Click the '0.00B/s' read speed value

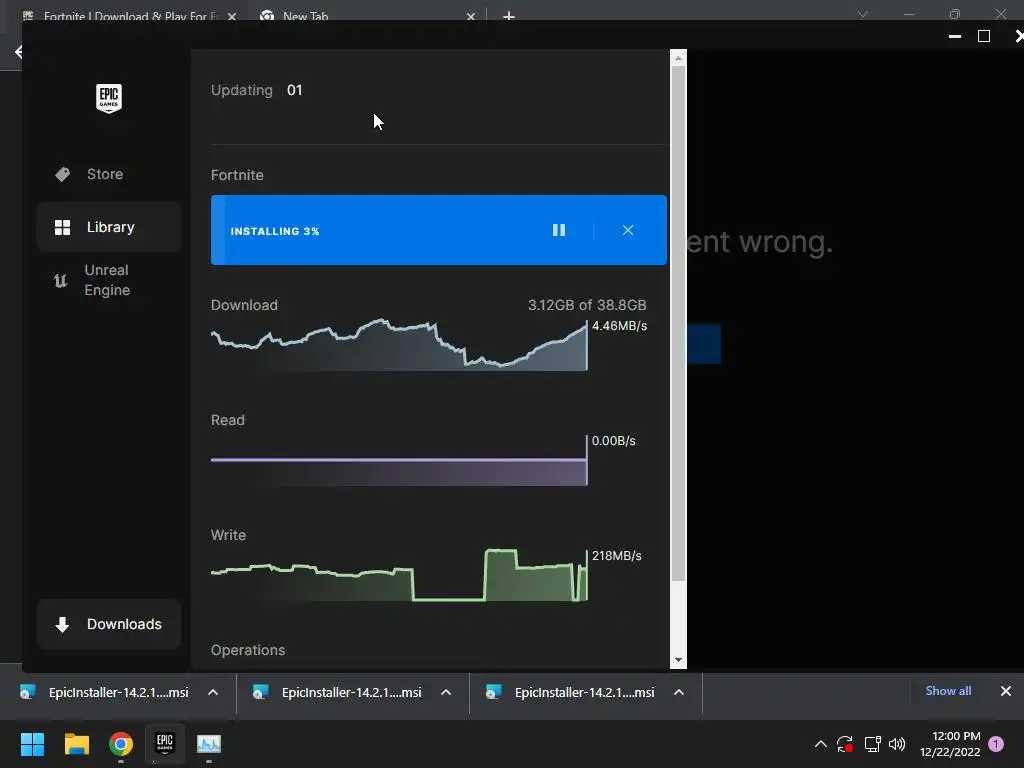[x=613, y=441]
